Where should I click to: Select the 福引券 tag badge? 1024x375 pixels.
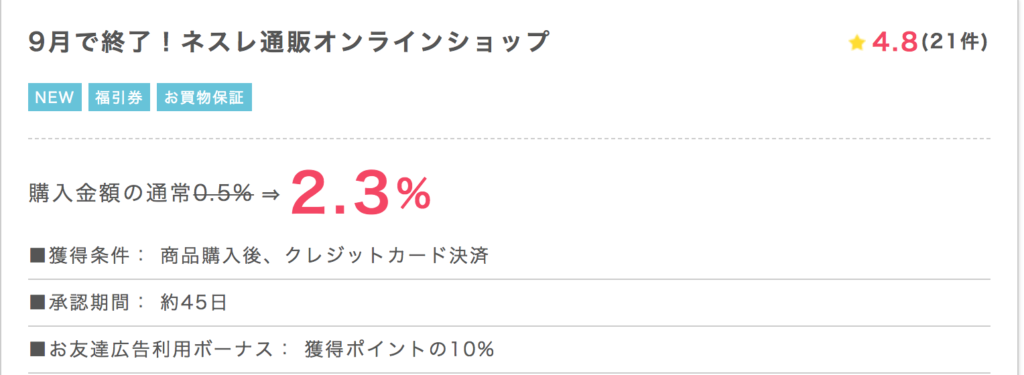tap(119, 98)
